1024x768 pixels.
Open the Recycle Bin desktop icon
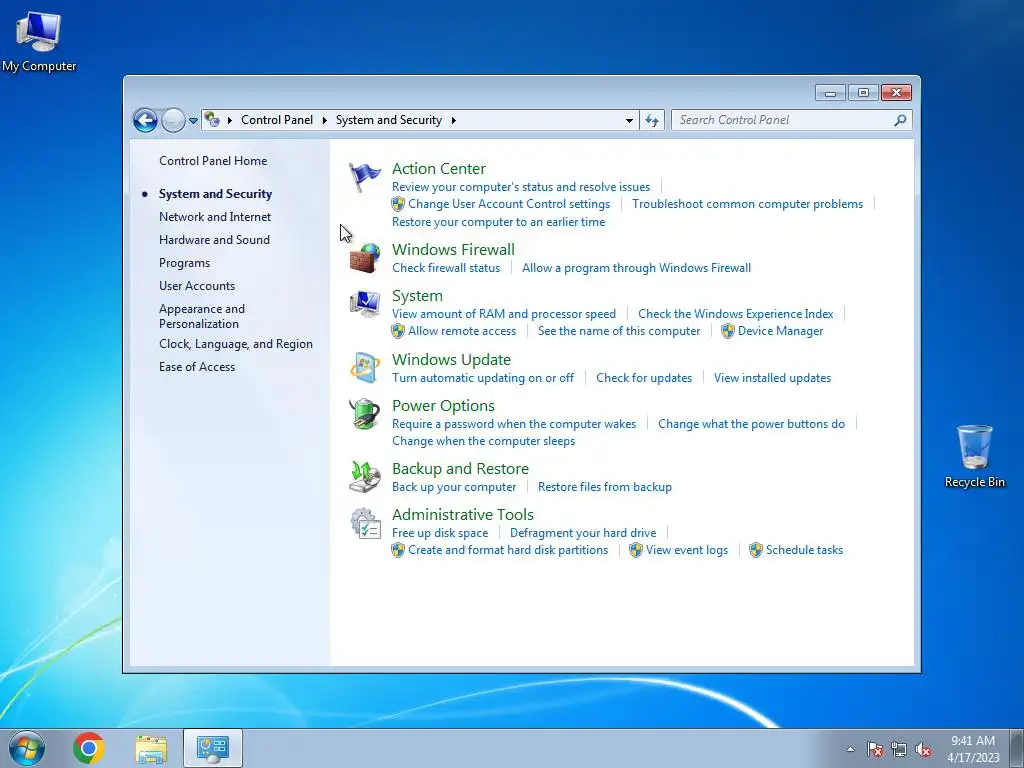pyautogui.click(x=974, y=456)
